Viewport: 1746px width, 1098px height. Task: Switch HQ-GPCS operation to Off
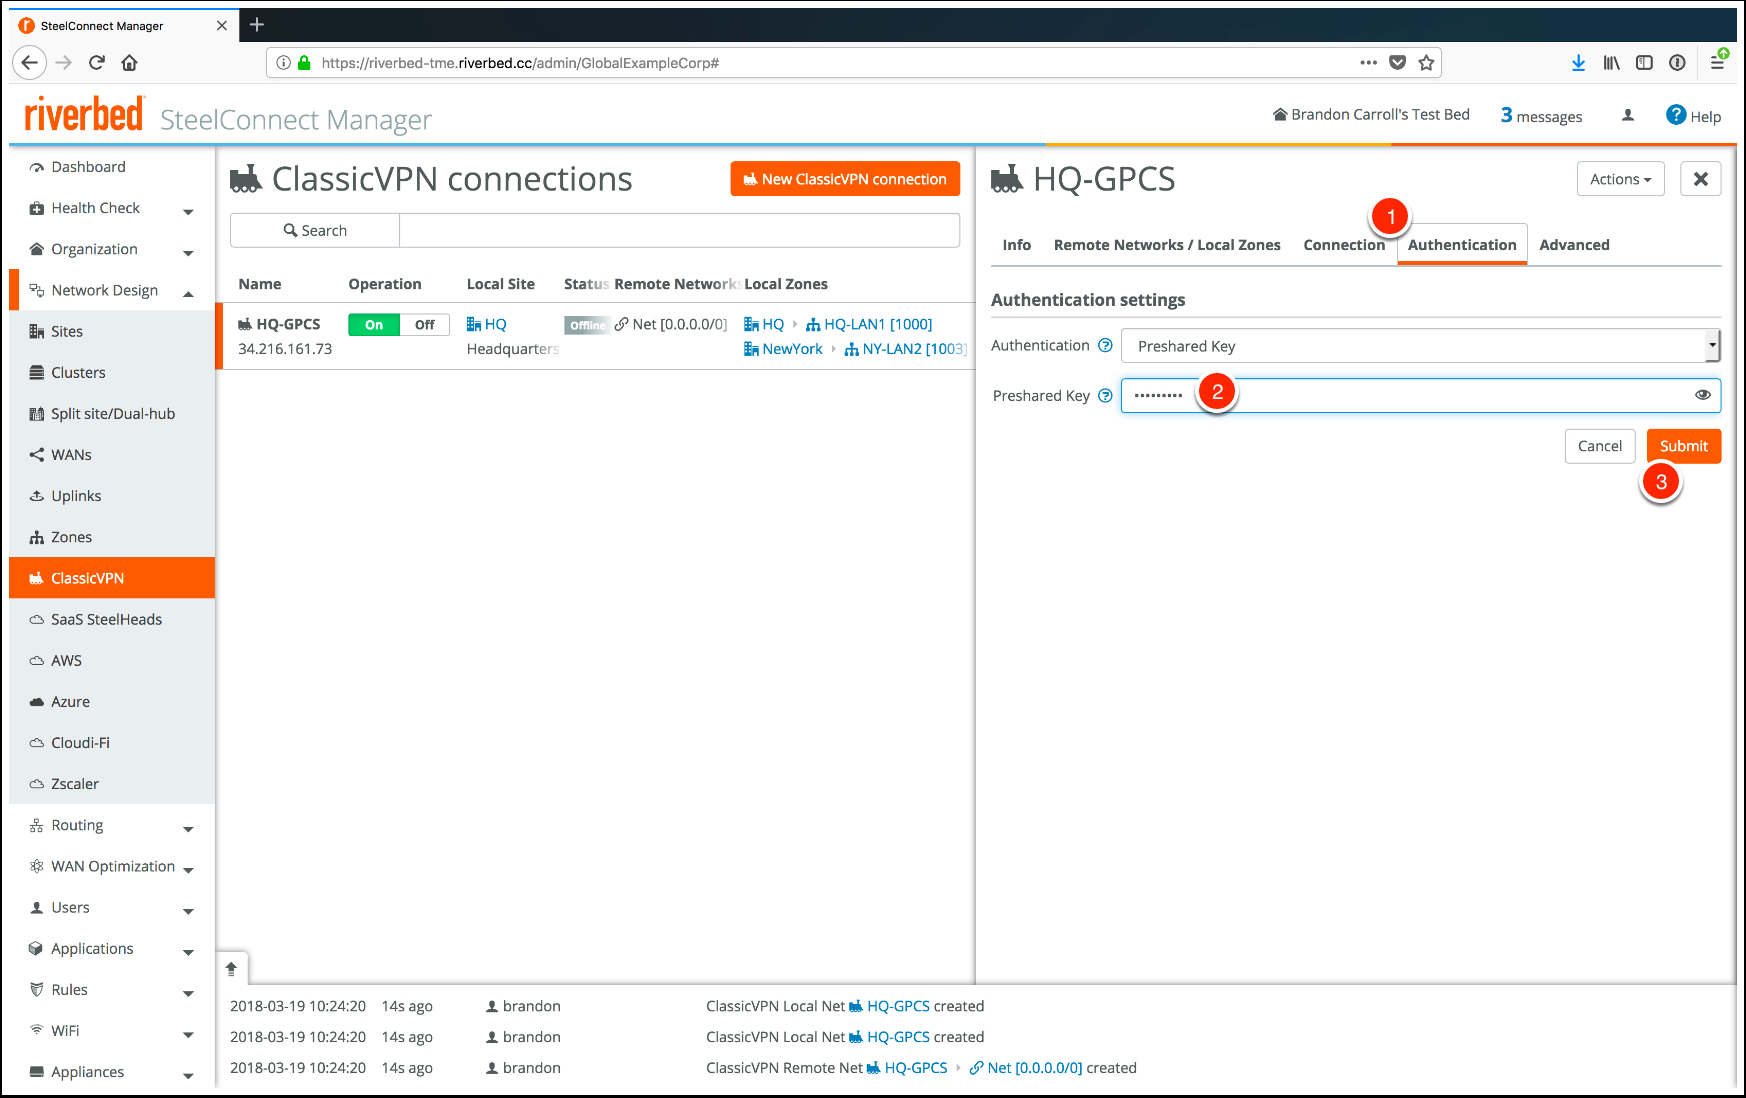point(425,325)
